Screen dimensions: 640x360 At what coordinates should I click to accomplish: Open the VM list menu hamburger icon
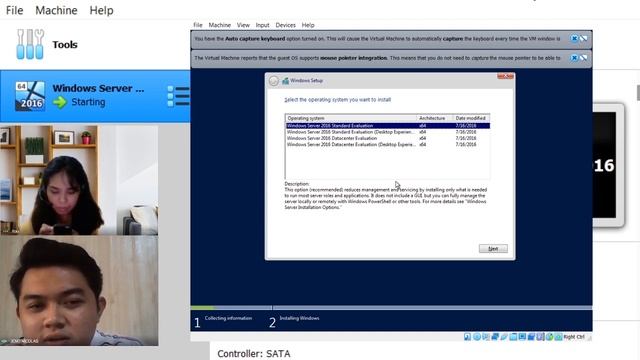click(x=178, y=96)
